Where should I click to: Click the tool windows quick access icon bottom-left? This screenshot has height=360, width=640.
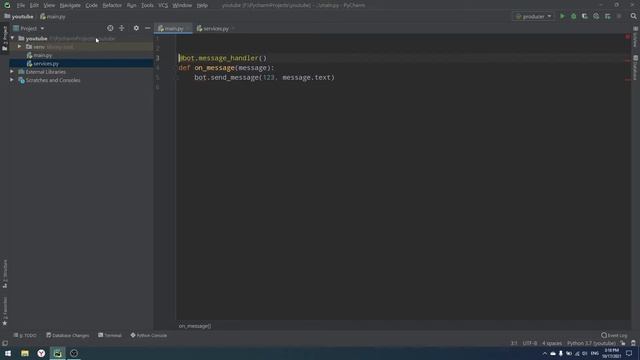pos(5,343)
